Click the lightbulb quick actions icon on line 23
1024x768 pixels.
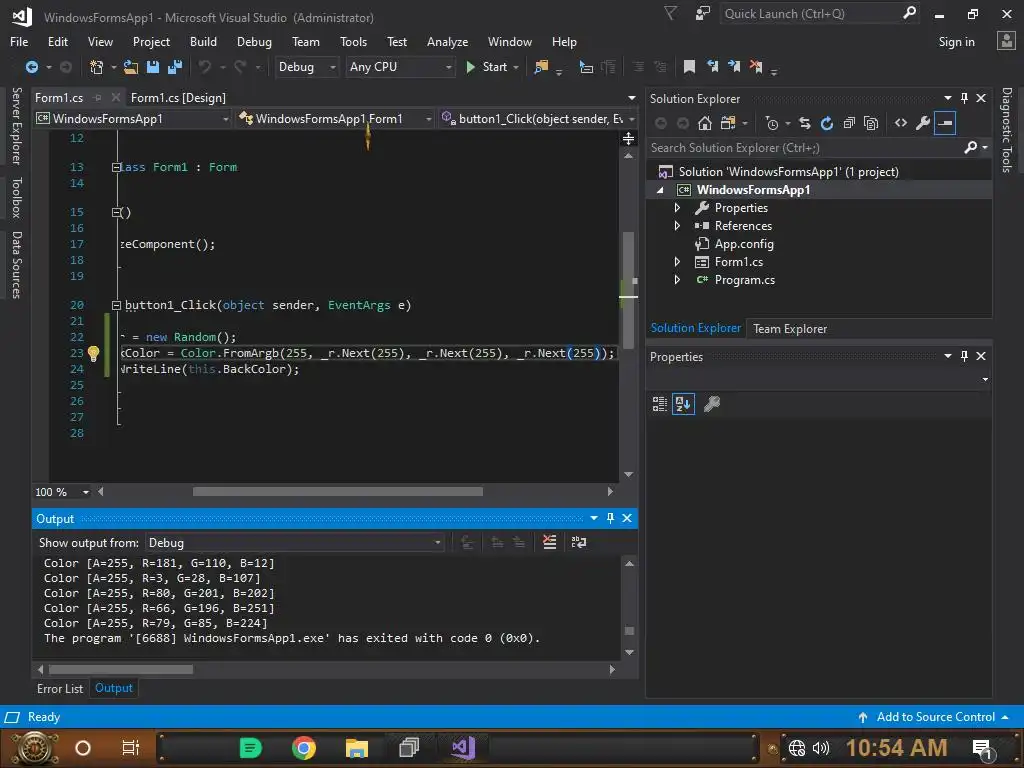coord(93,353)
